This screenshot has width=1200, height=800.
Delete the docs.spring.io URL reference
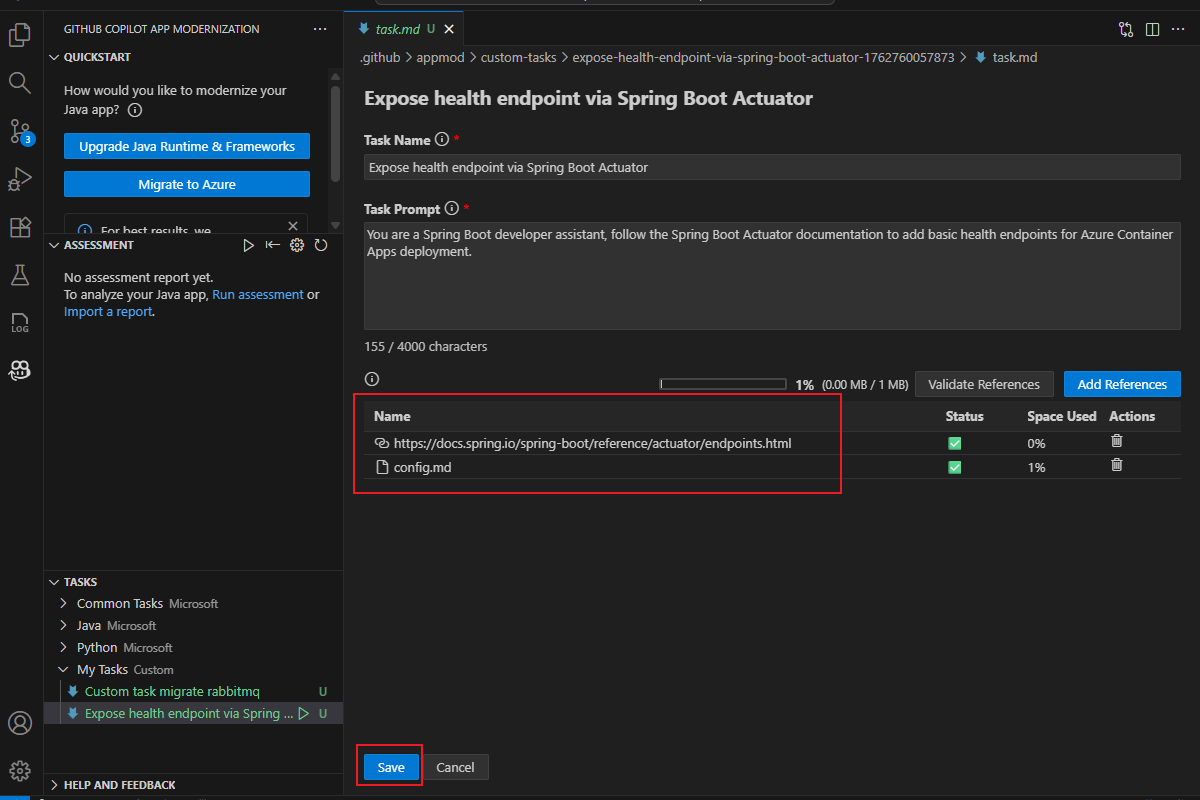[x=1117, y=441]
